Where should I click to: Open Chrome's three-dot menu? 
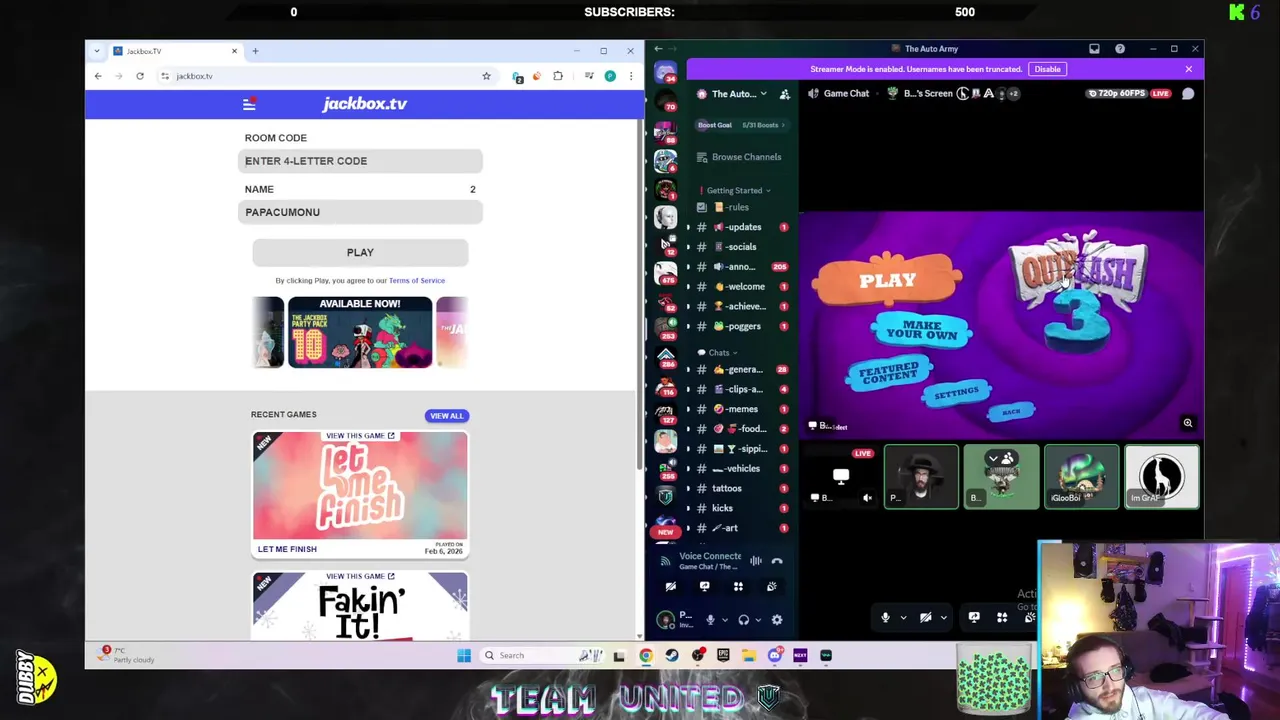[x=630, y=76]
